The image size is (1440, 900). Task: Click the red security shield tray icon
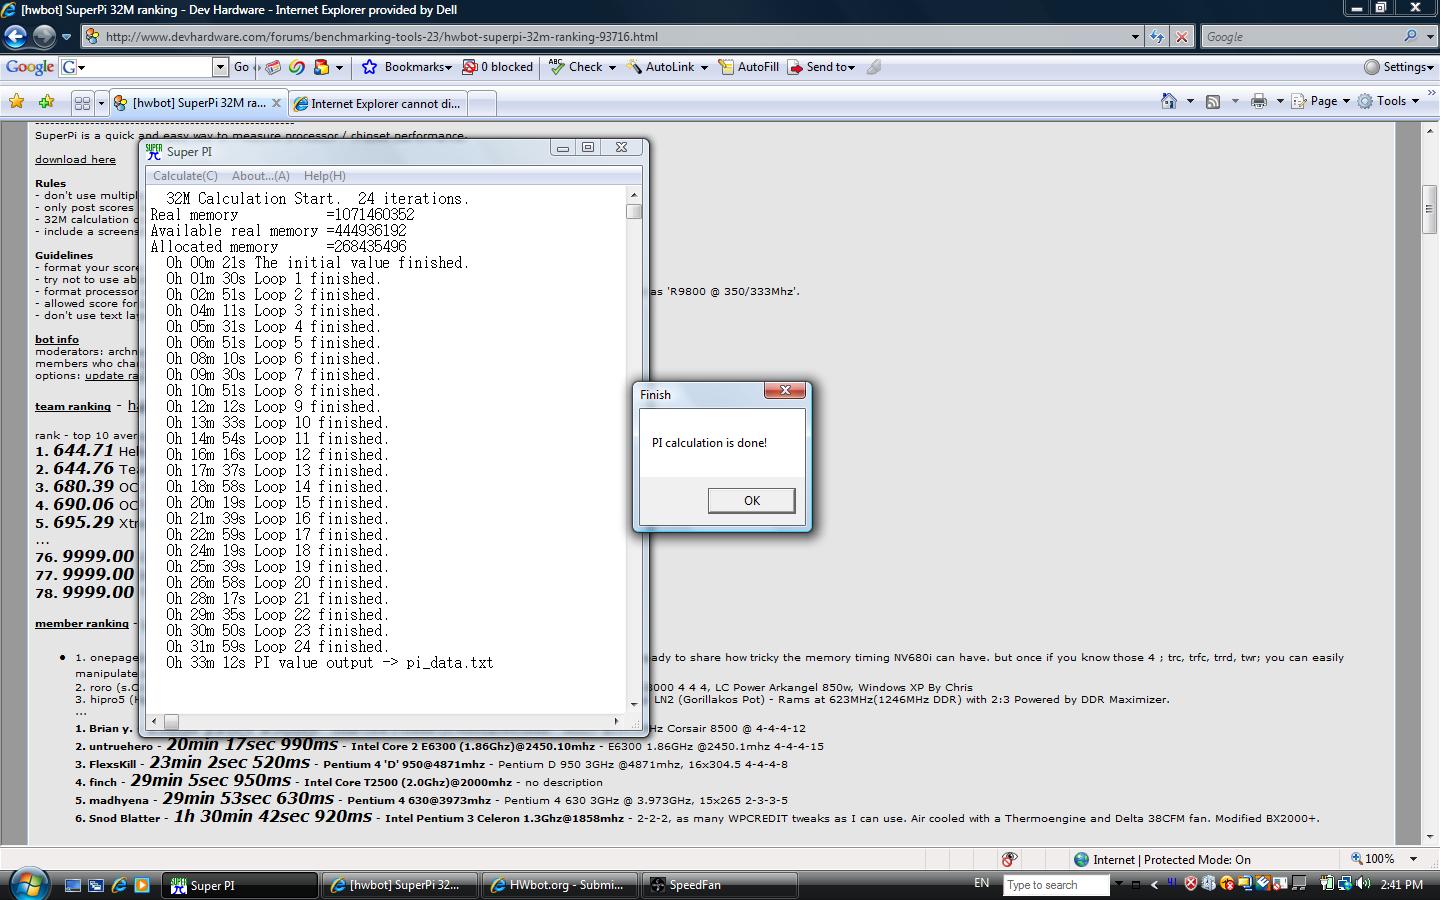[1191, 884]
